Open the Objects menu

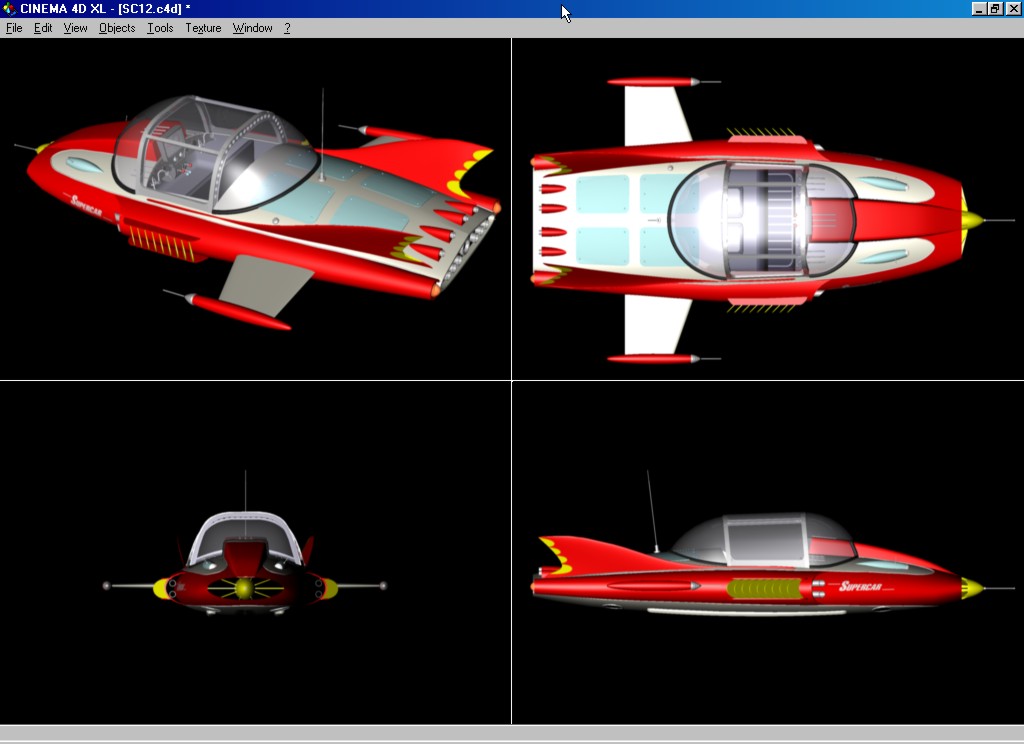(117, 28)
